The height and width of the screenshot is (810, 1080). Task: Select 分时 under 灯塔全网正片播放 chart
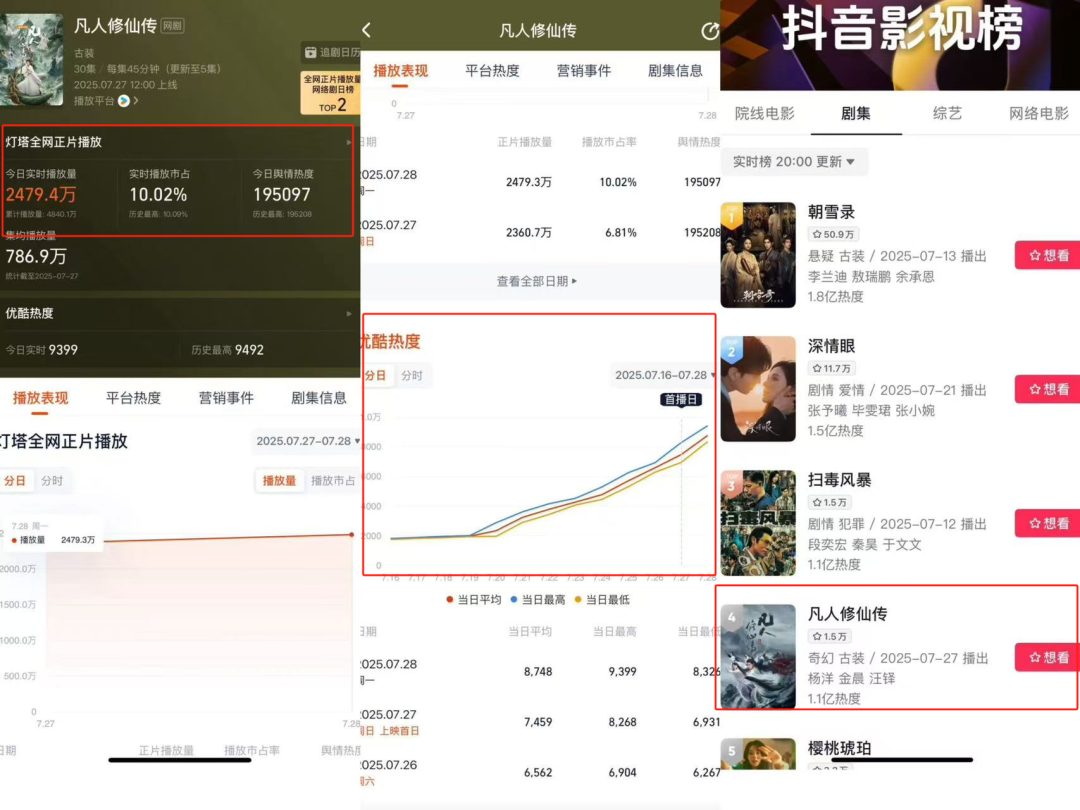point(52,481)
